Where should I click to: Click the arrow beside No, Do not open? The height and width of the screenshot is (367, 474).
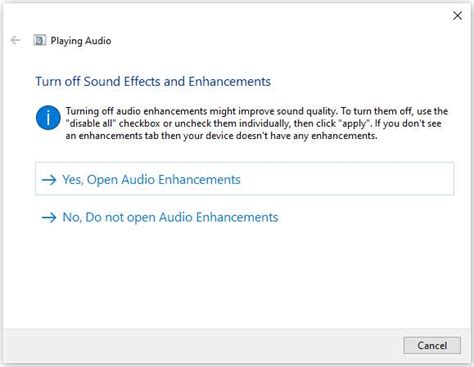[49, 218]
